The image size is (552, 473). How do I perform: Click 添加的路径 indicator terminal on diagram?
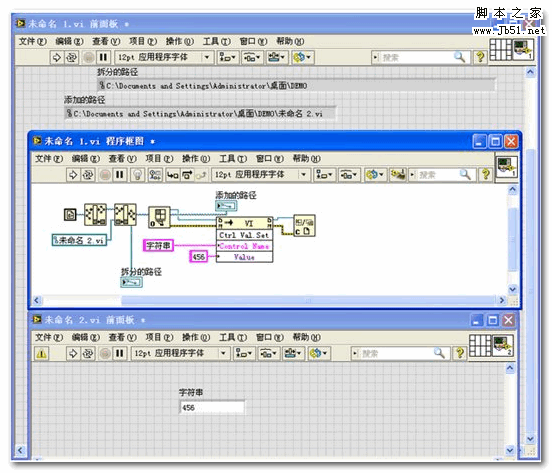coord(226,206)
